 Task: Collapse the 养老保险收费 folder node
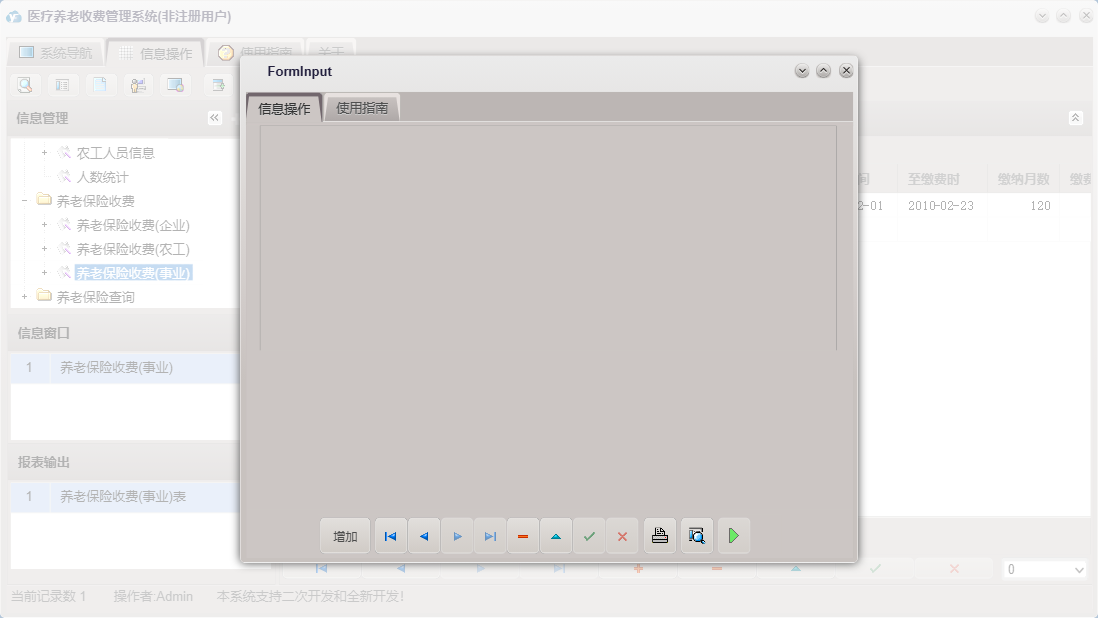tap(25, 201)
